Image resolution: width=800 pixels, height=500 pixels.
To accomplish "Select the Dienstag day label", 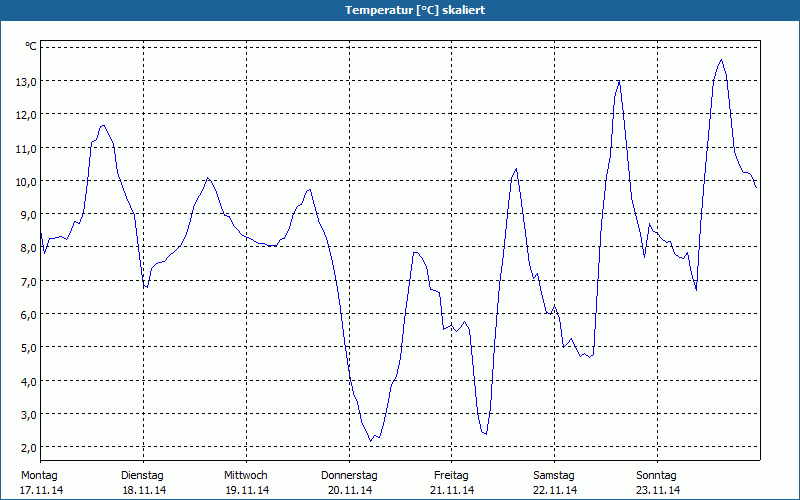I will click(142, 476).
